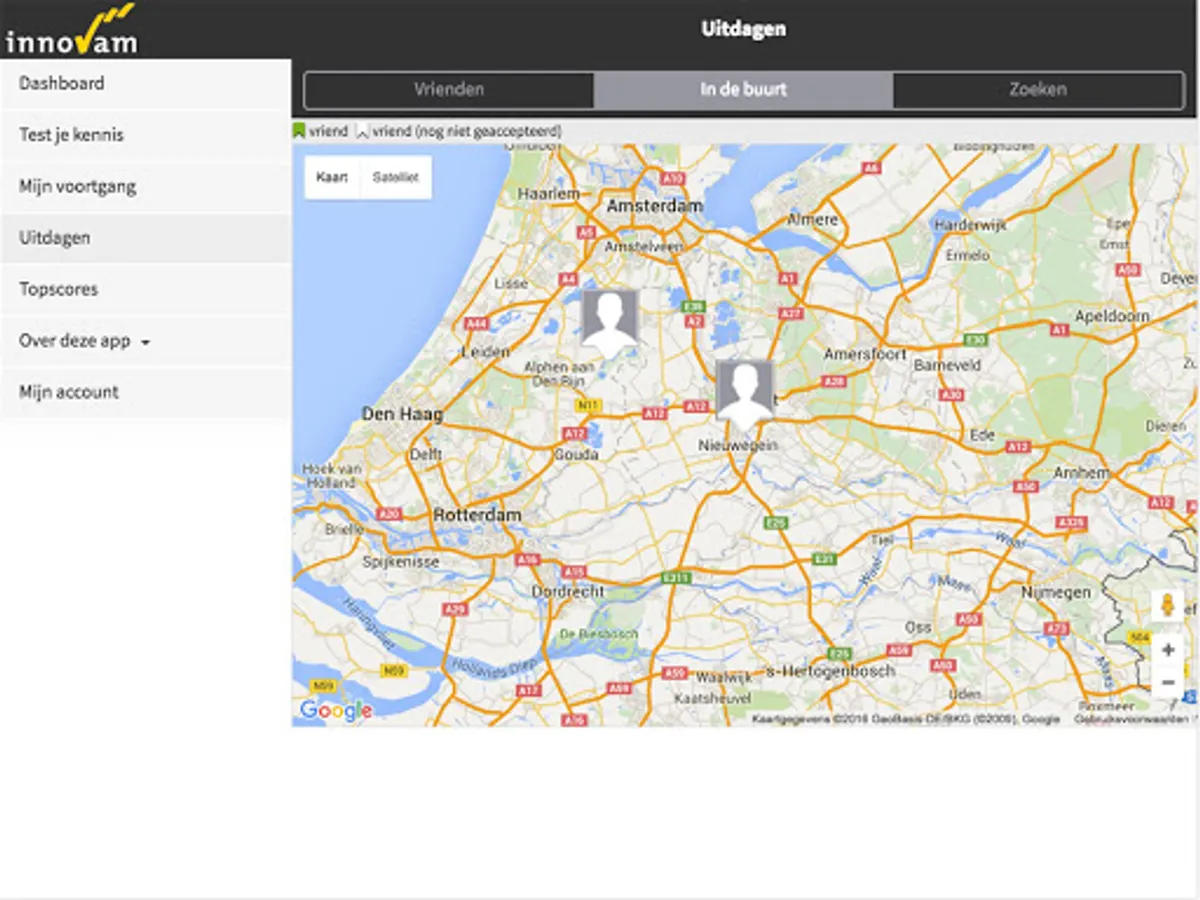The image size is (1200, 900).
Task: Click the Delft label on the map
Action: [x=426, y=454]
